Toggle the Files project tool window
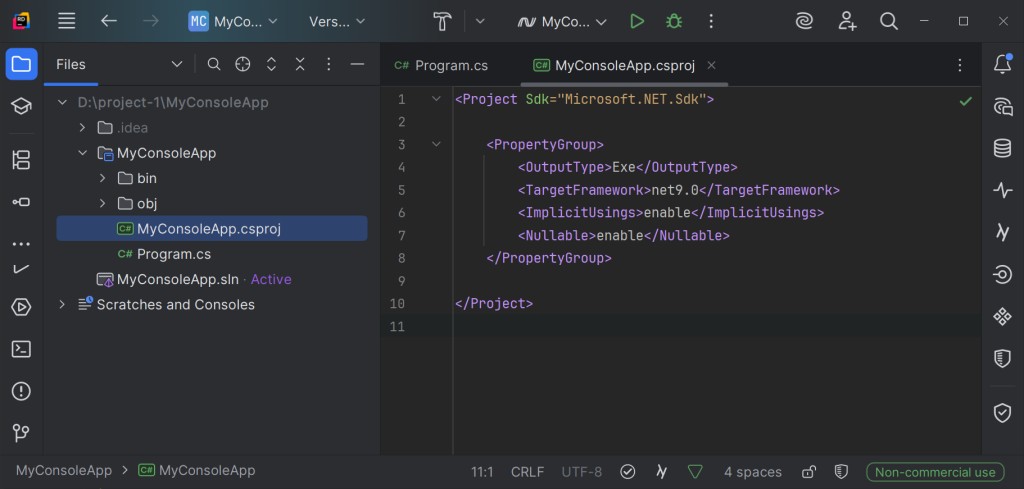The width and height of the screenshot is (1024, 489). [21, 65]
